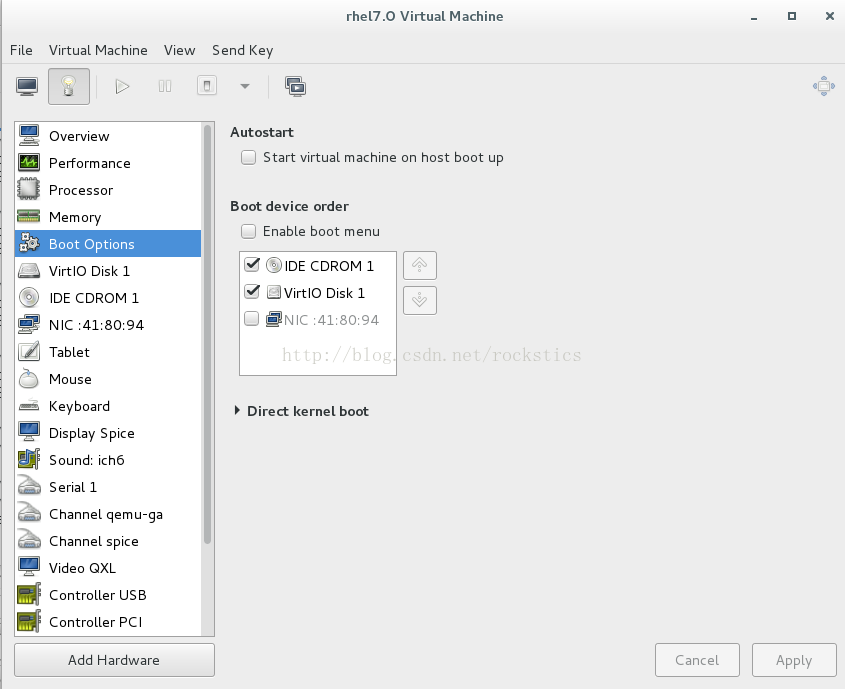Open the manage snapshots toolbar icon

pyautogui.click(x=295, y=86)
